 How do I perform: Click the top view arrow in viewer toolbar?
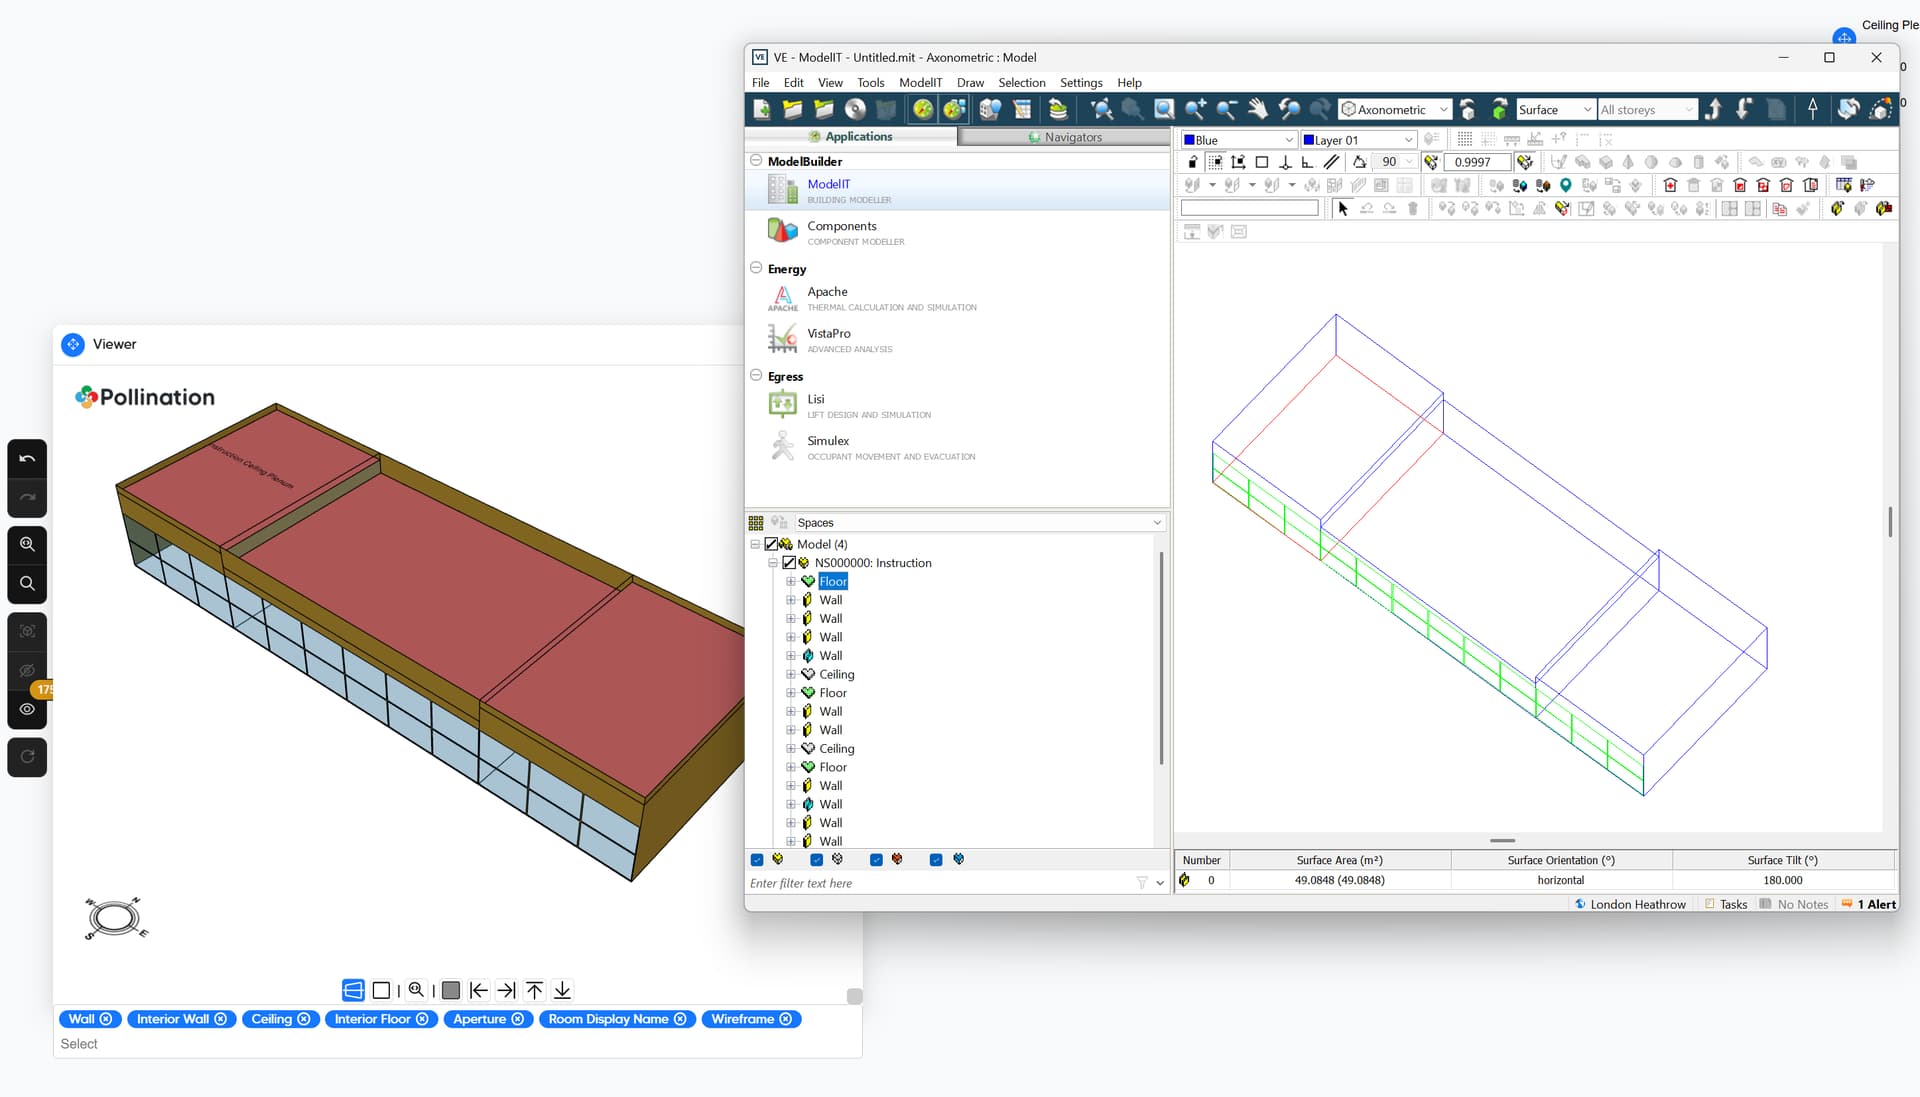click(x=535, y=990)
